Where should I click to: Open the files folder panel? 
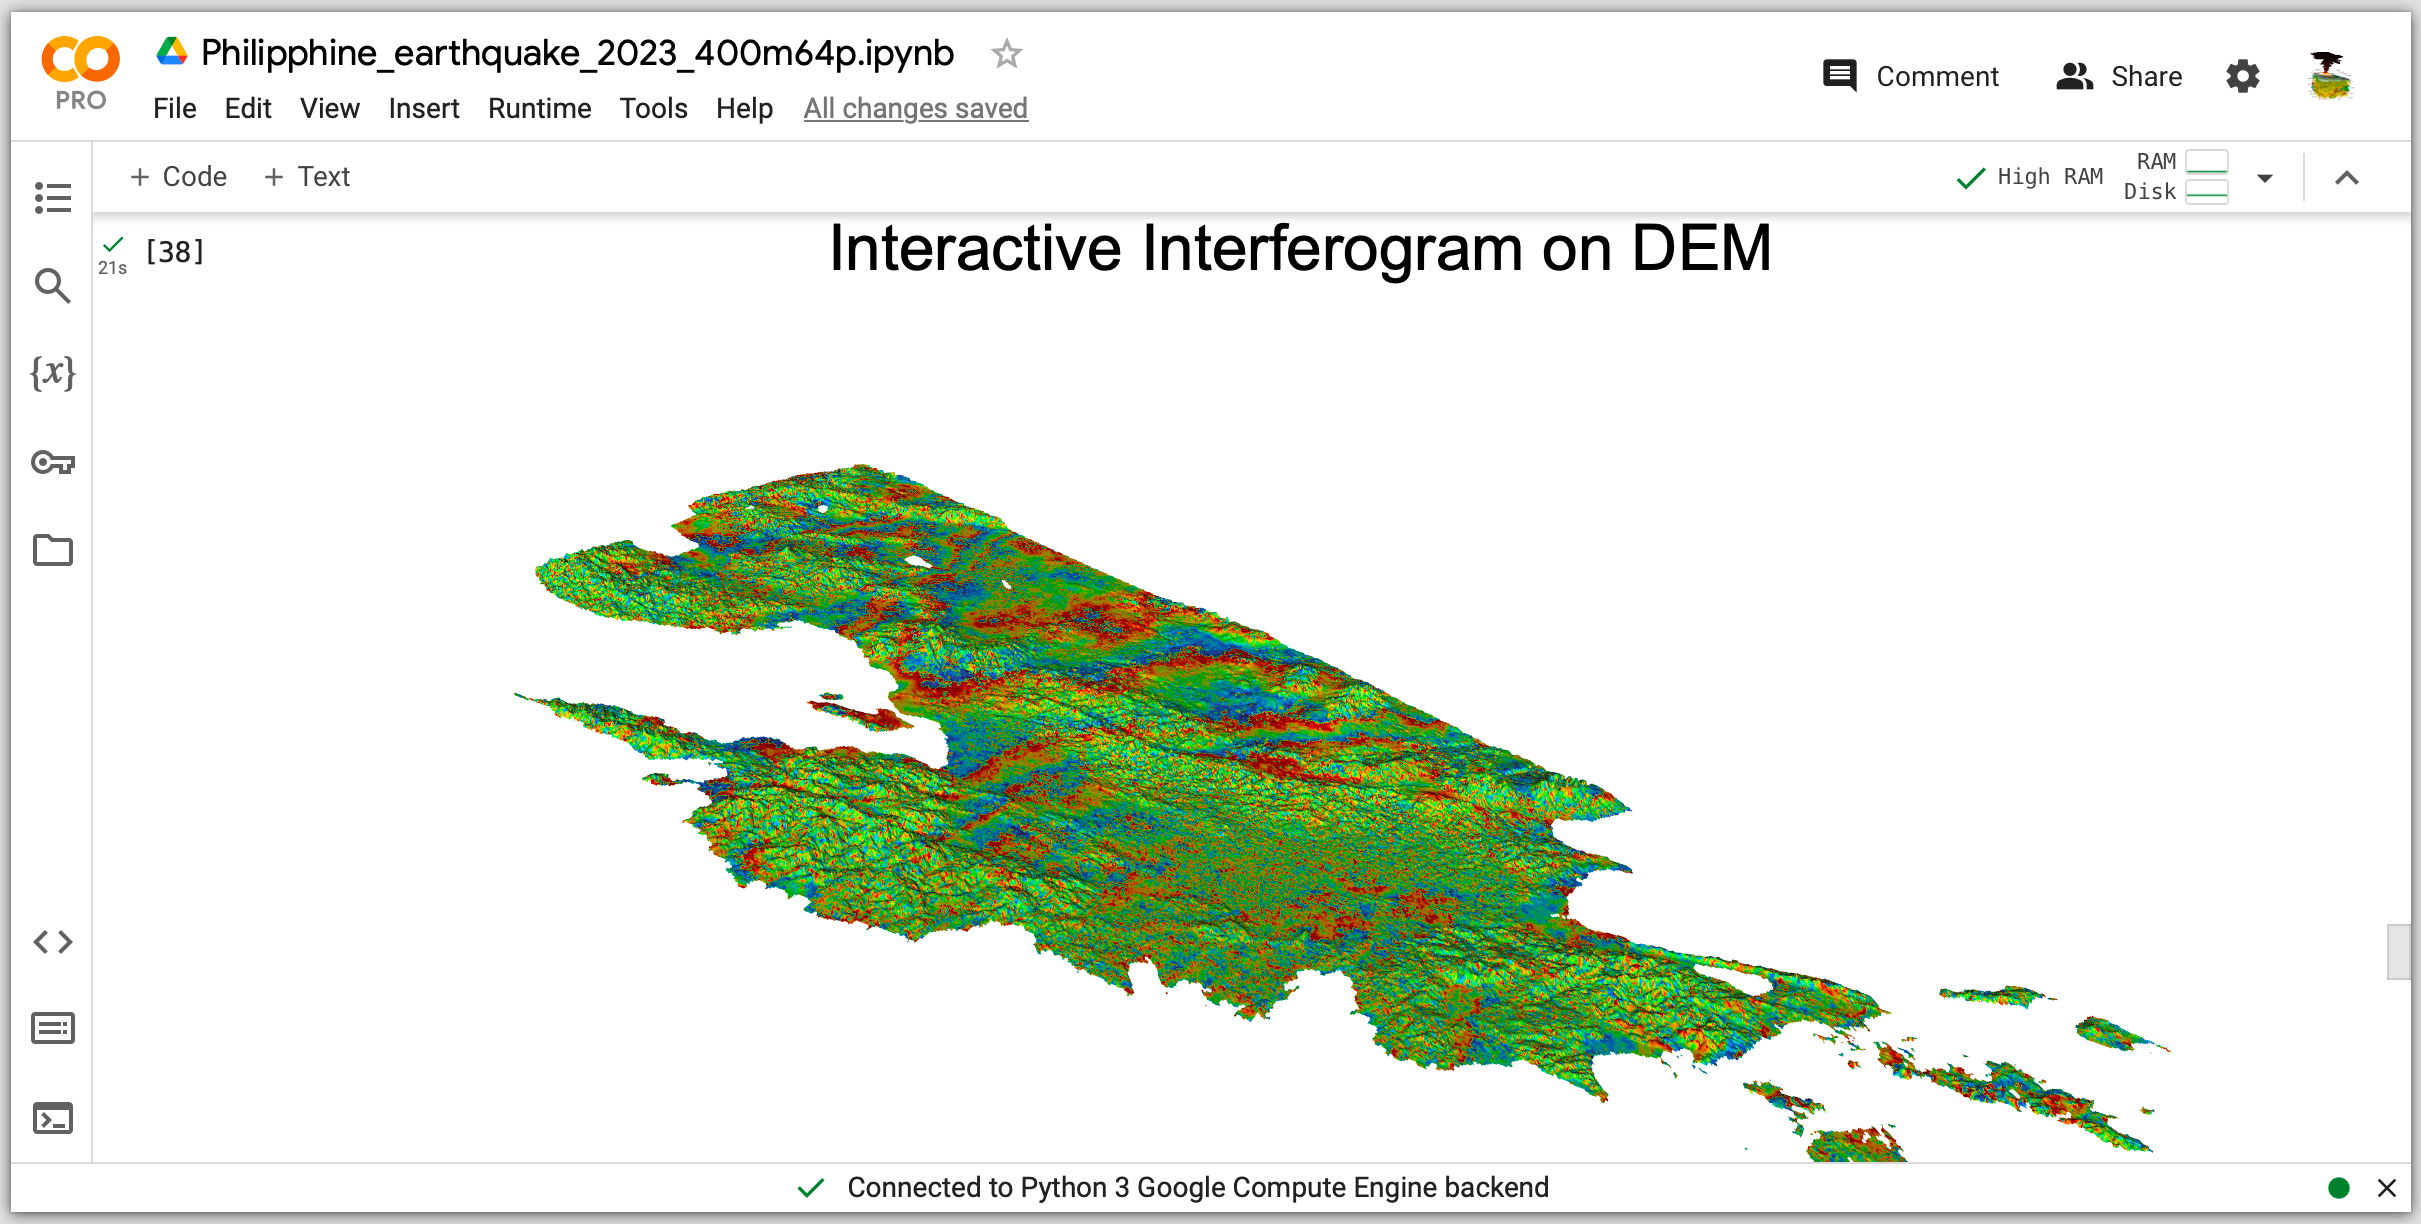tap(52, 550)
